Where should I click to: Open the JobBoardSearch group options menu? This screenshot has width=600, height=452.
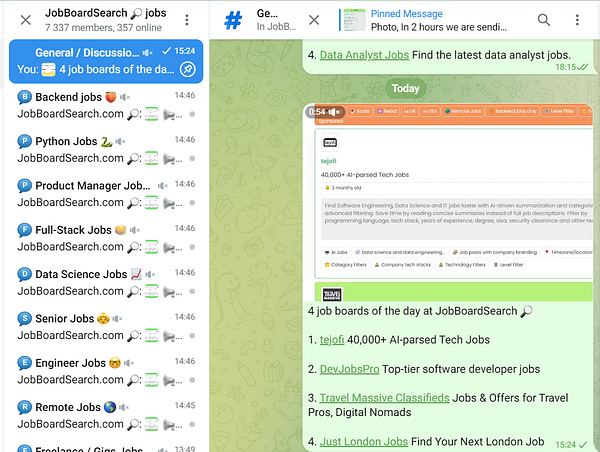tap(187, 20)
